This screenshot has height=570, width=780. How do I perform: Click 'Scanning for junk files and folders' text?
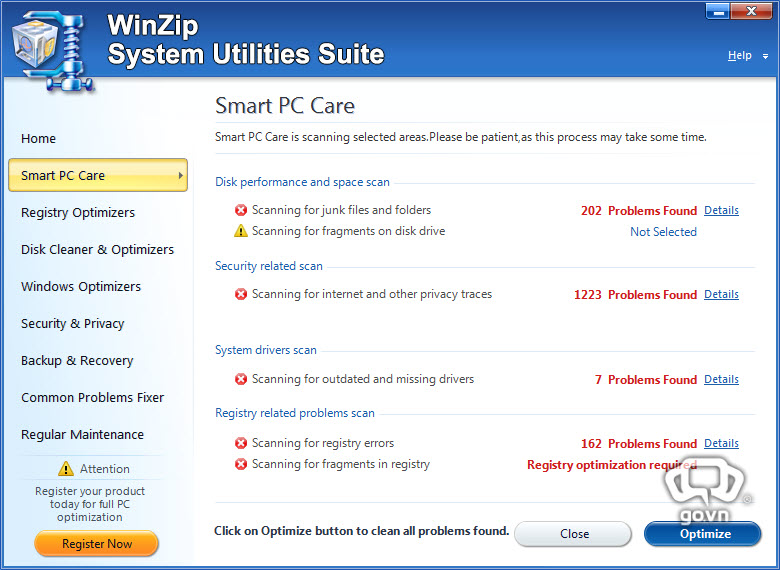click(x=341, y=210)
